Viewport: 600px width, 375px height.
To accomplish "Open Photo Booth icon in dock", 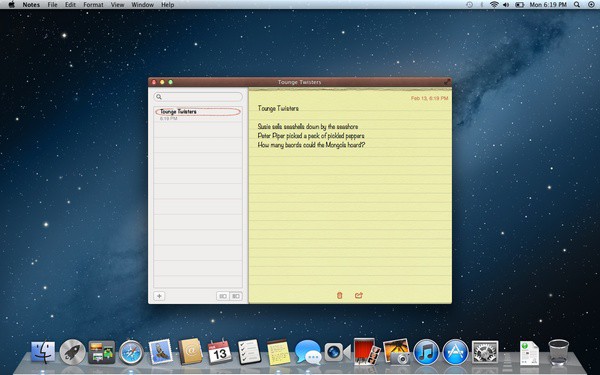I will (367, 351).
